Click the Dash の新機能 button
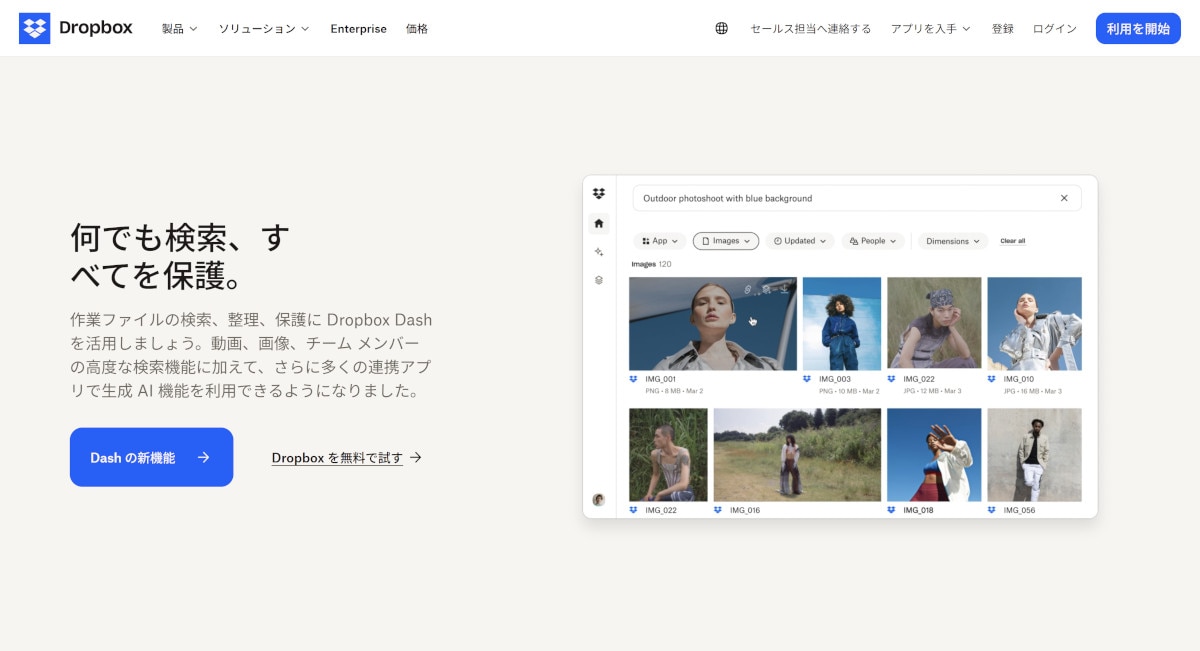Screen dimensions: 1200x651 click(151, 457)
